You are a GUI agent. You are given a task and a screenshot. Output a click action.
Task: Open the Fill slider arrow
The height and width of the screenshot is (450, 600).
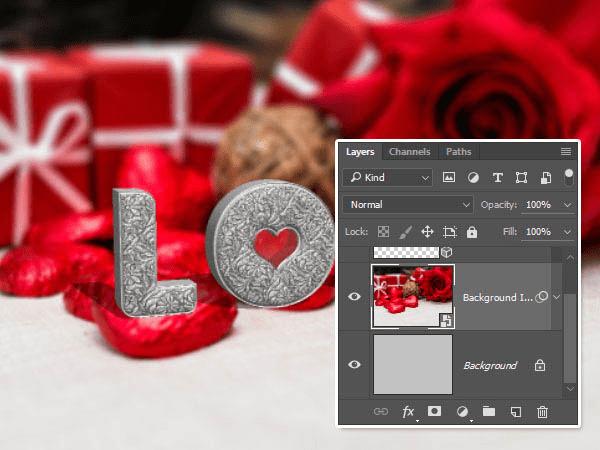point(567,232)
